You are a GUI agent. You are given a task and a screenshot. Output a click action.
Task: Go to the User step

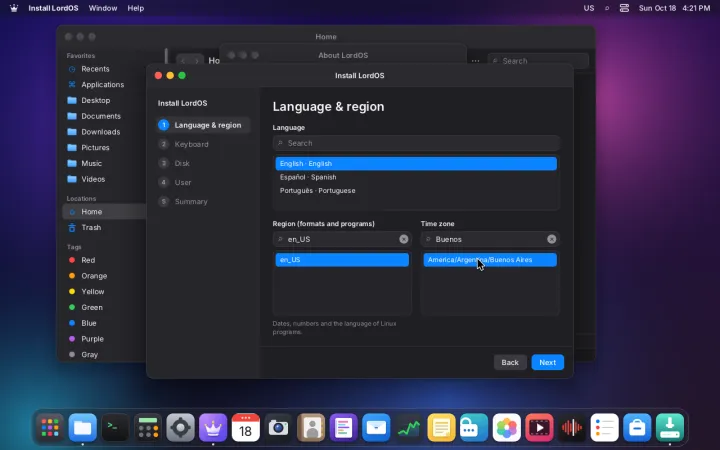pos(203,182)
